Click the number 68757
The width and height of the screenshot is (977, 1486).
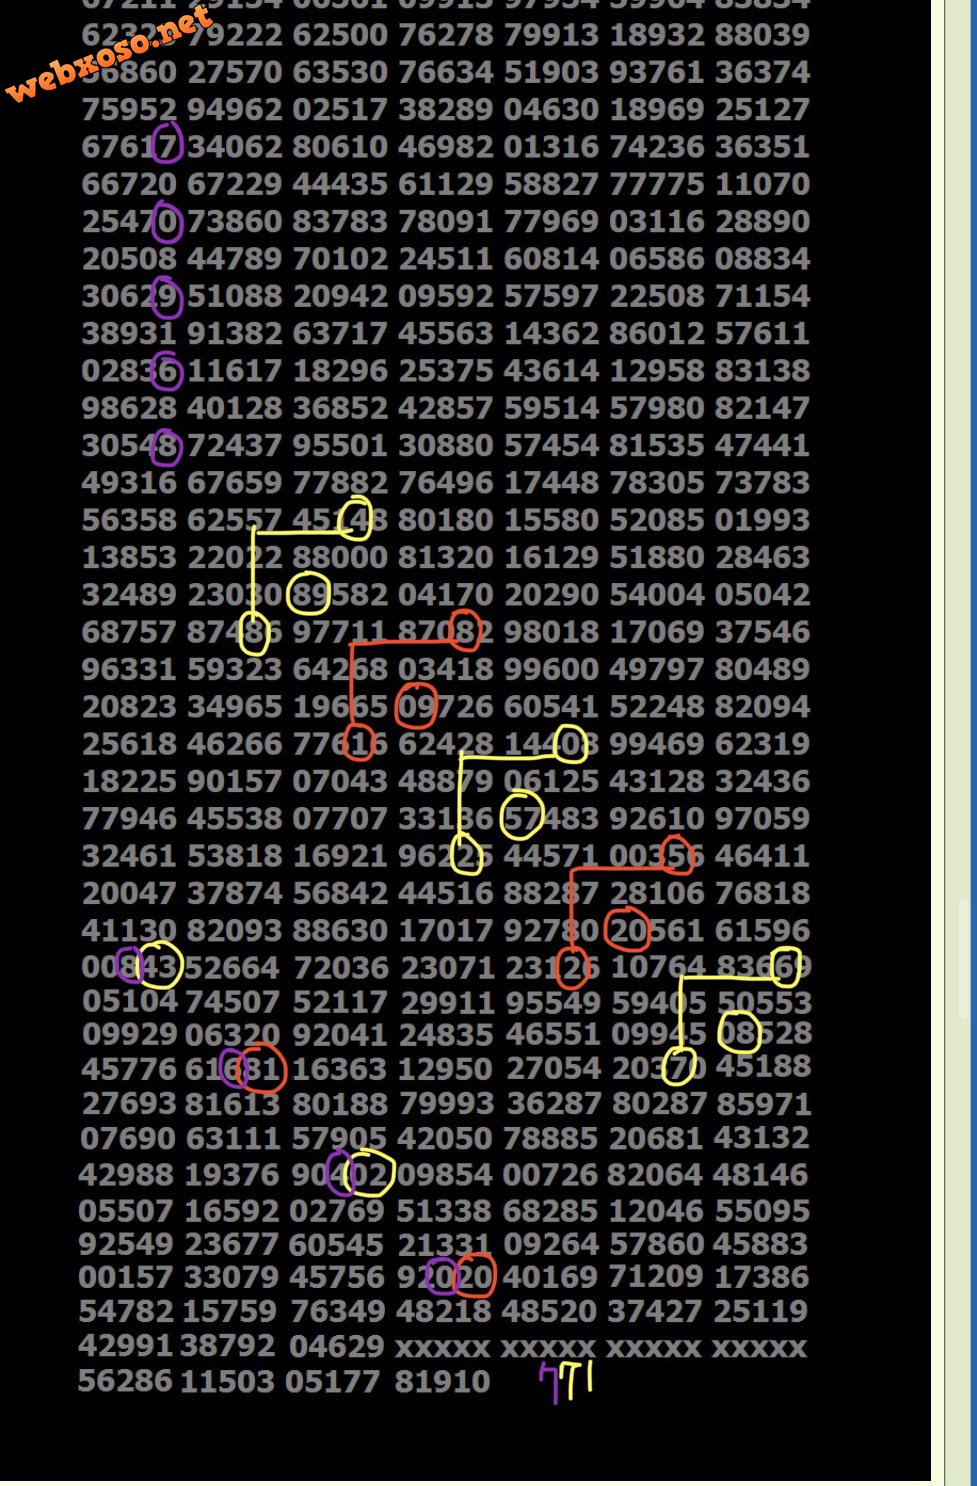click(129, 632)
